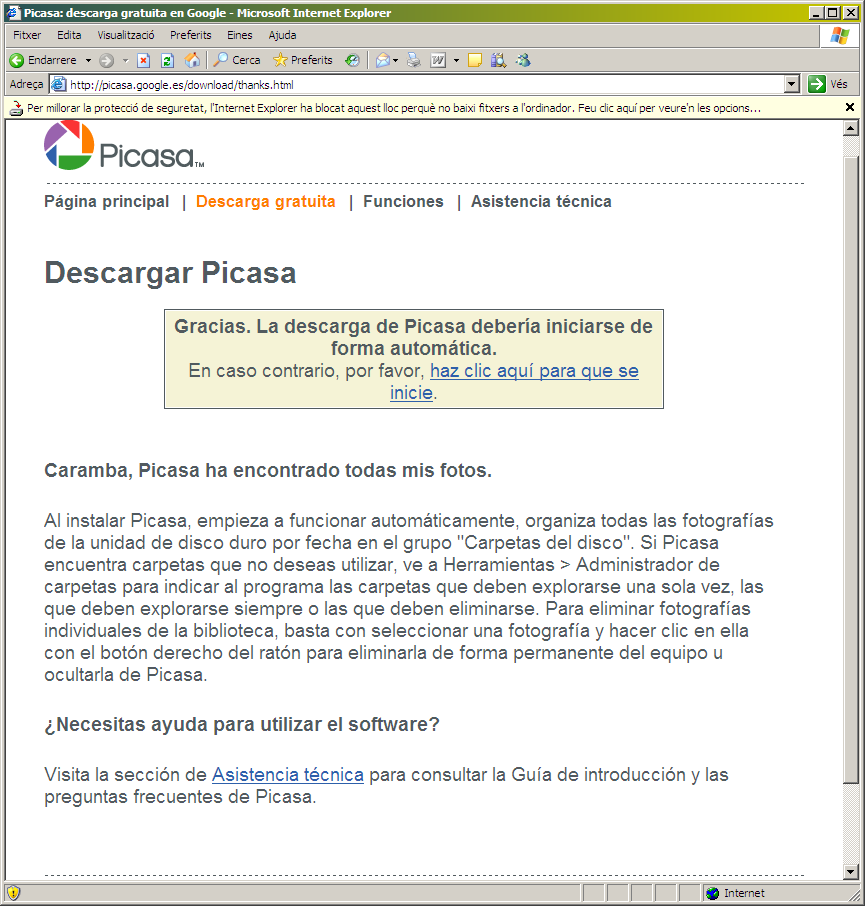Open the Cerca search pane

237,60
